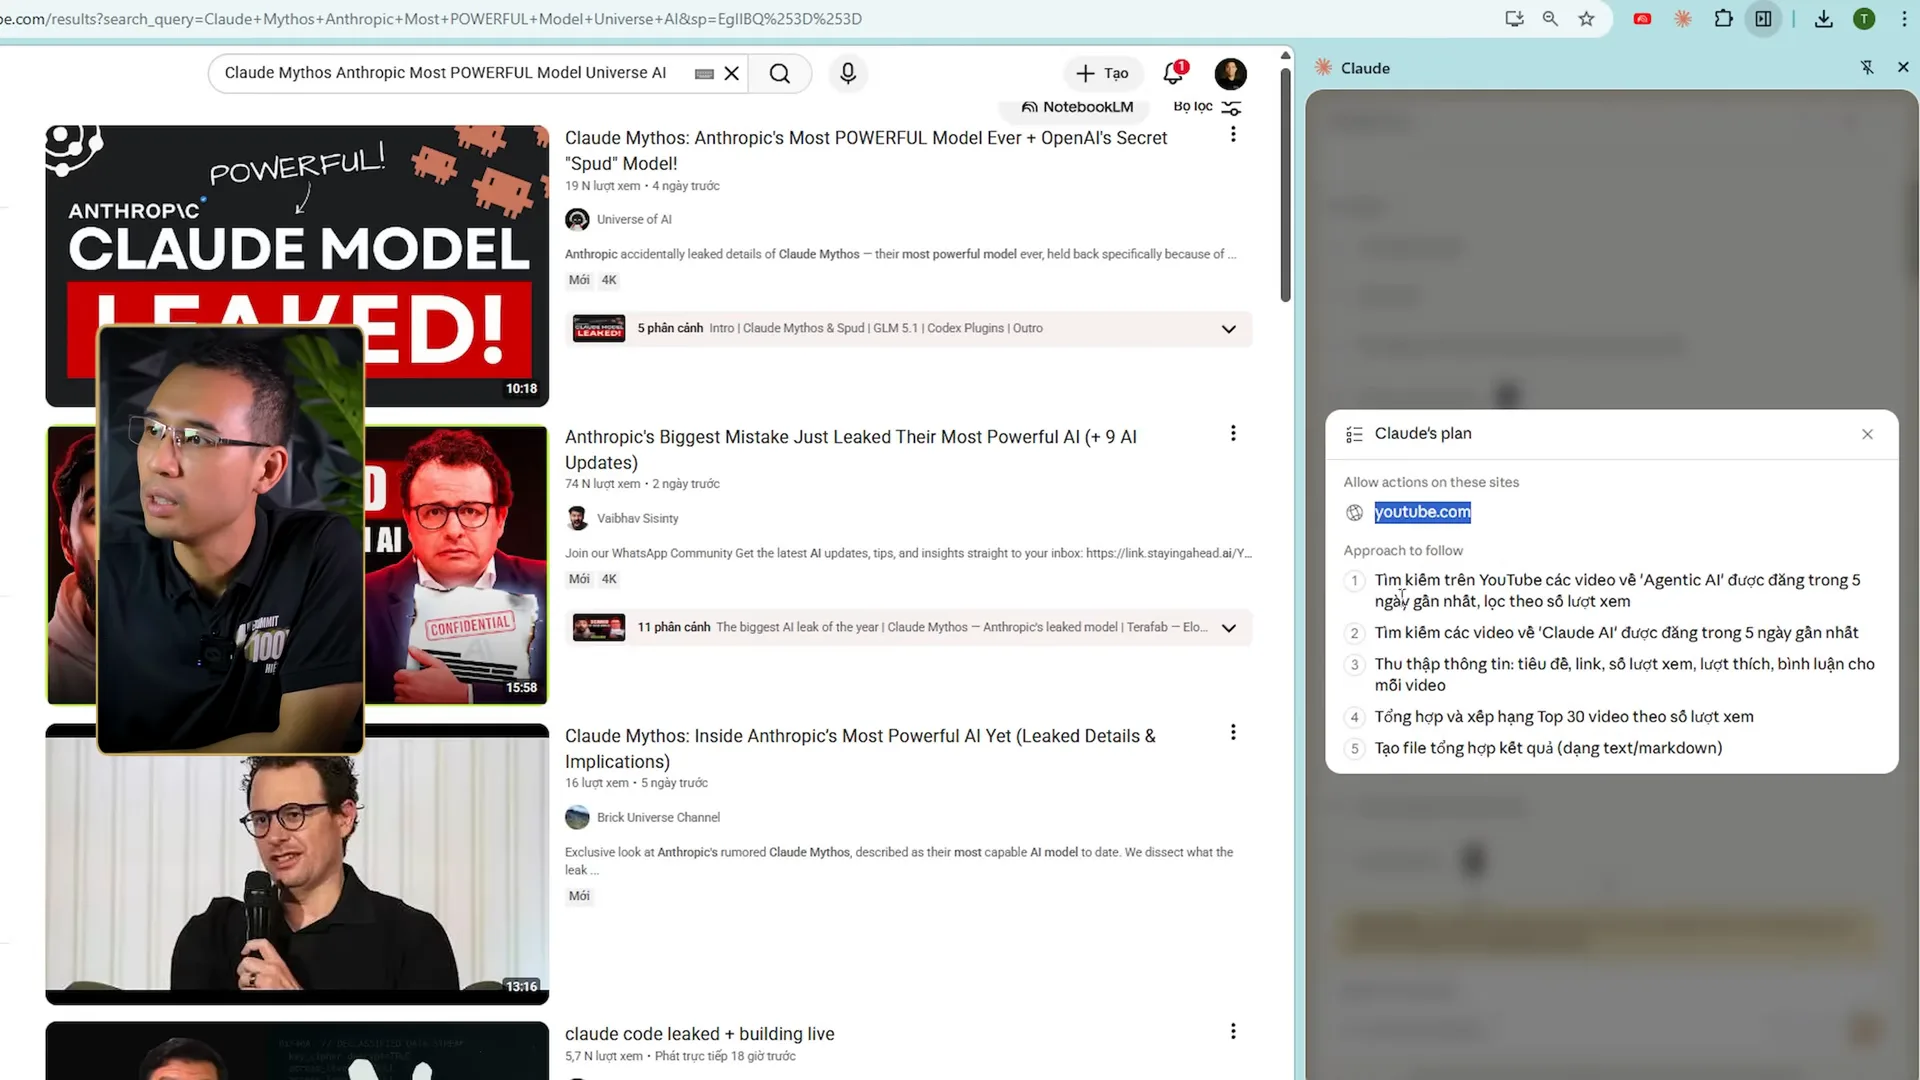Select plan step 5 Tạo file tổng hợp
1920x1080 pixels.
[1548, 747]
